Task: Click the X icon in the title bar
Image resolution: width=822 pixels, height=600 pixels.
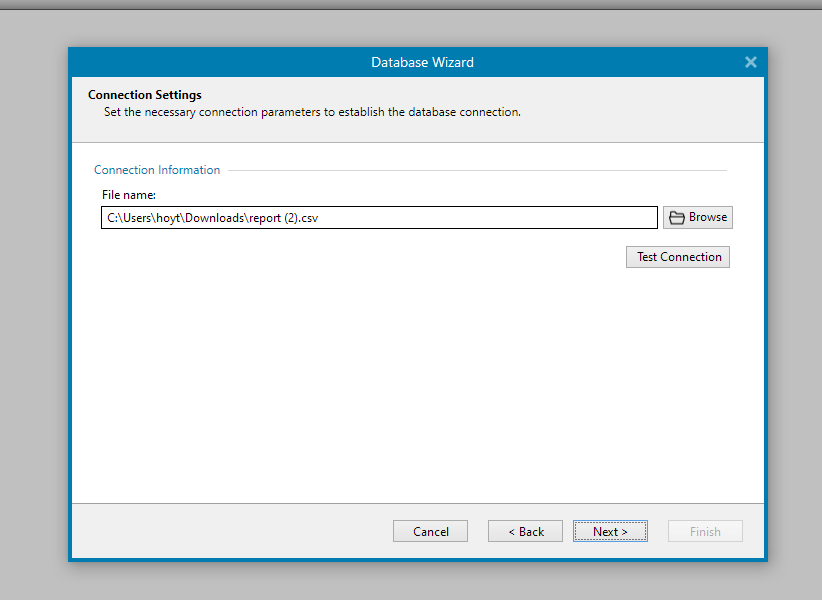Action: coord(751,62)
